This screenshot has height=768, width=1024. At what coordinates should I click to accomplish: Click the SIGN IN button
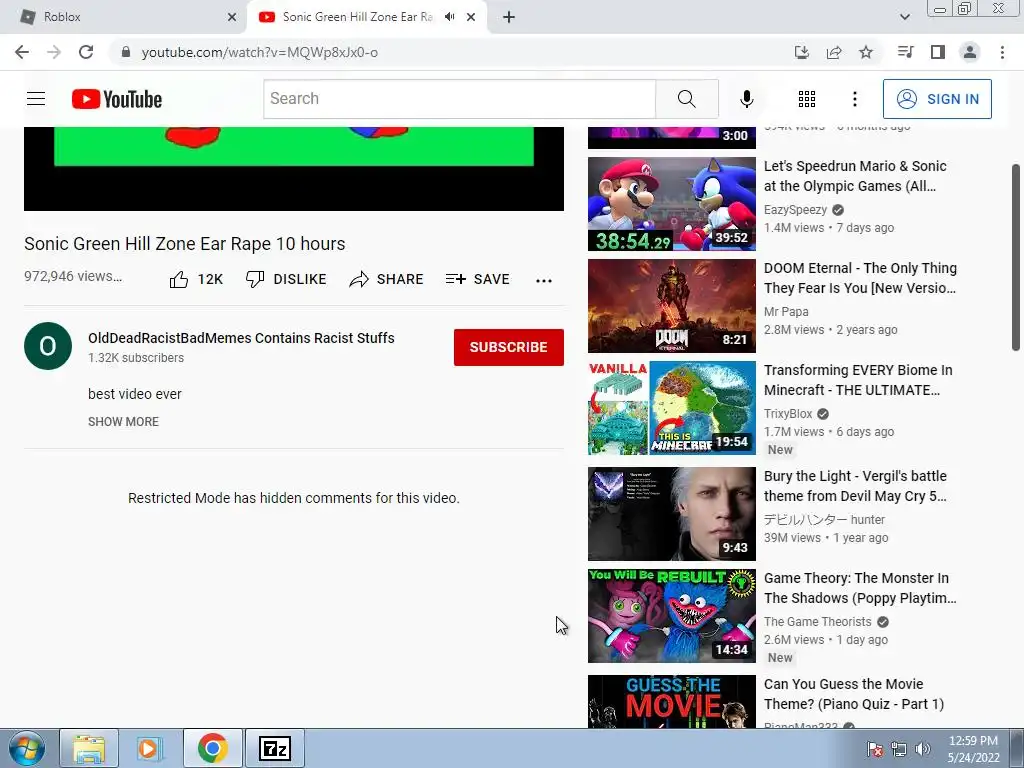coord(937,99)
